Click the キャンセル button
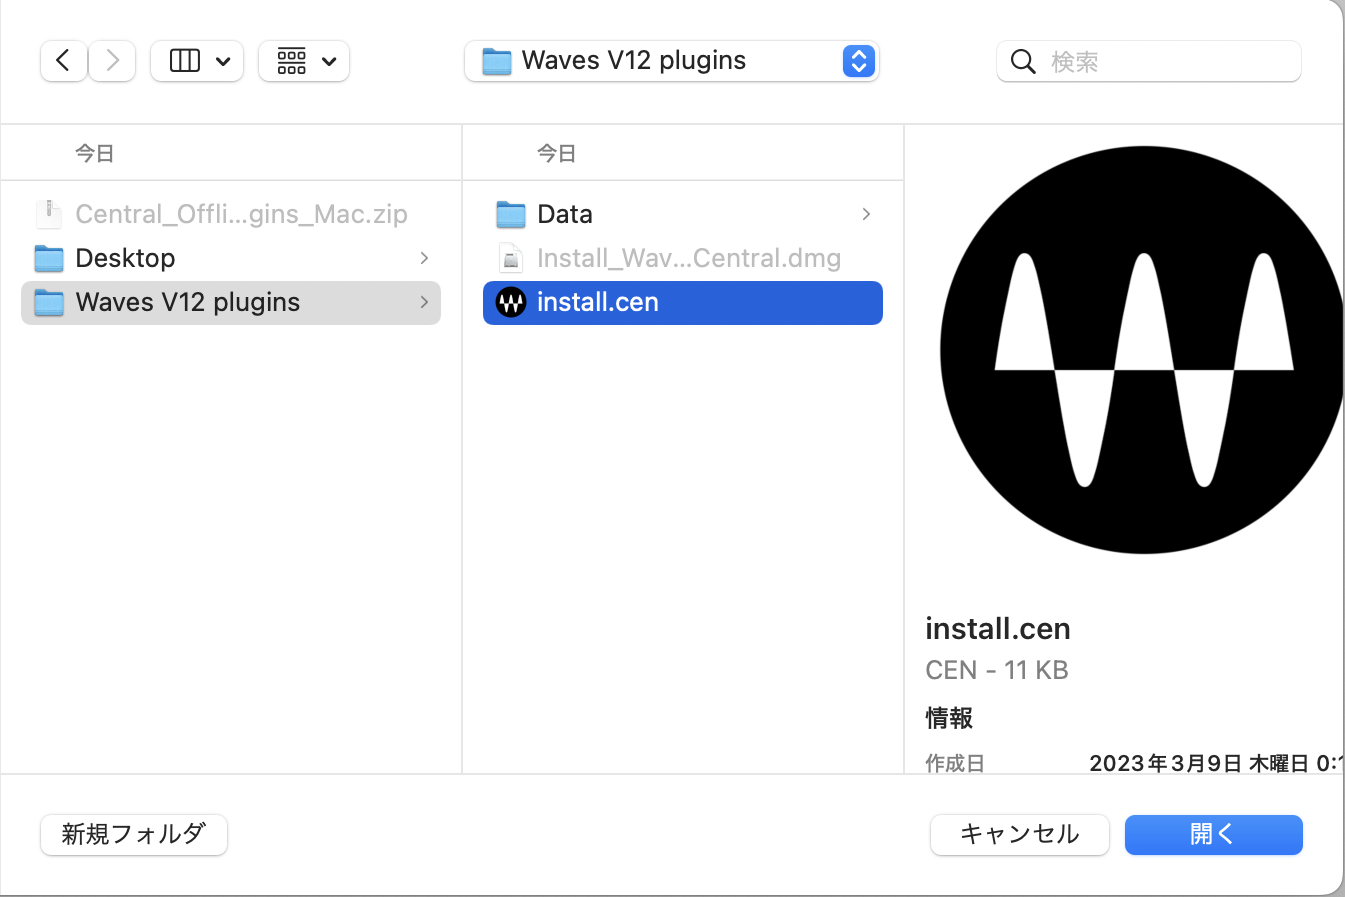Screen dimensions: 1345x897 point(1020,835)
